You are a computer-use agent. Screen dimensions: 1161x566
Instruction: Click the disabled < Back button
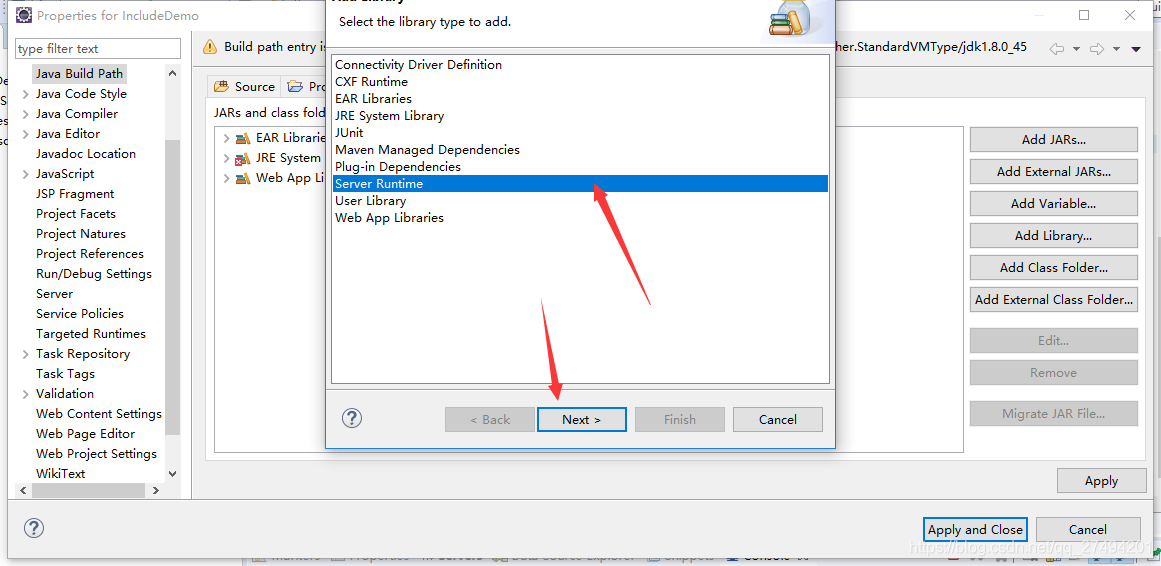pos(489,419)
